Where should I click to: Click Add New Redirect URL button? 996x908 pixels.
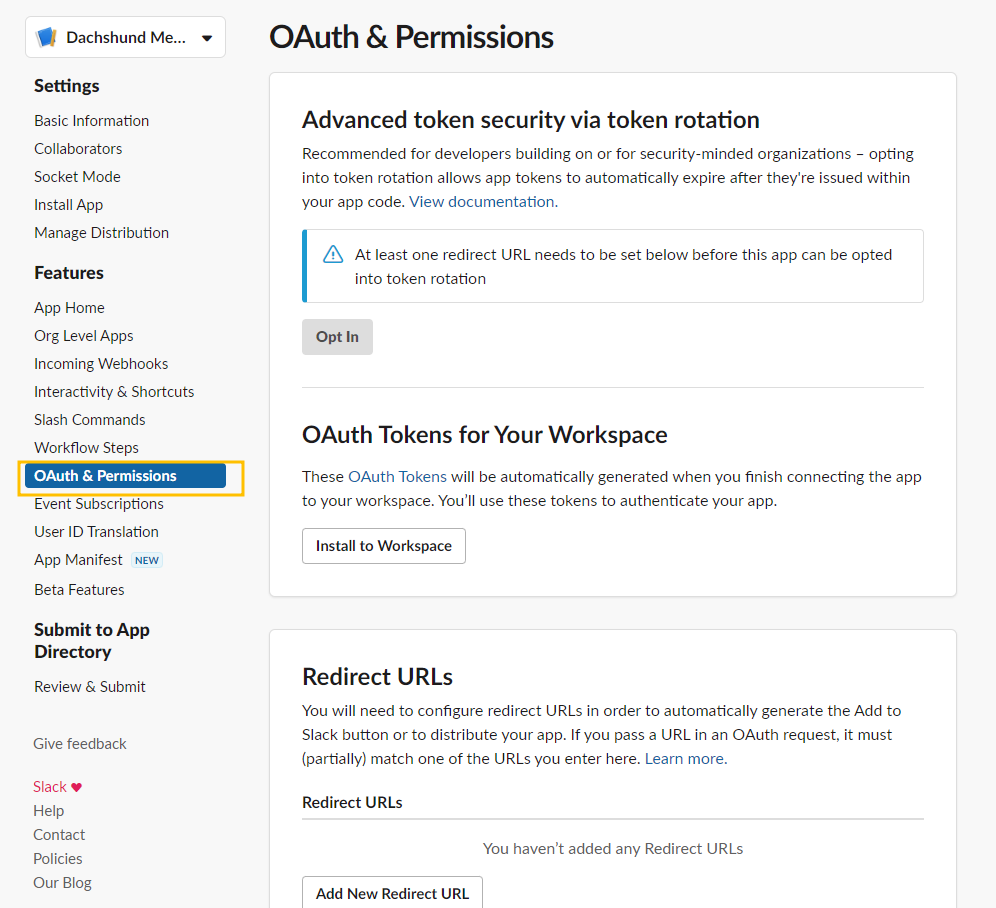pos(393,893)
